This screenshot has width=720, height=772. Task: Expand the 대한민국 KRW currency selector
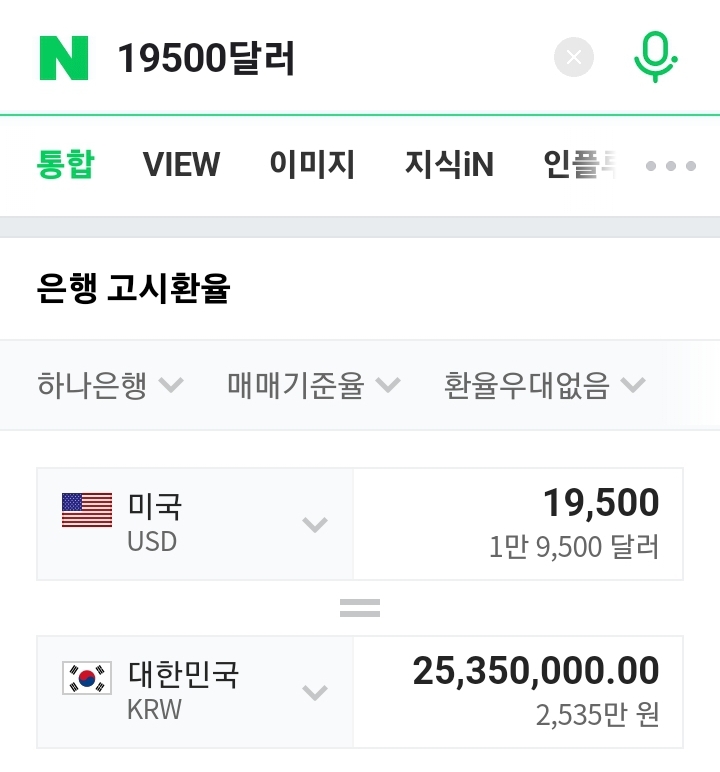point(314,692)
